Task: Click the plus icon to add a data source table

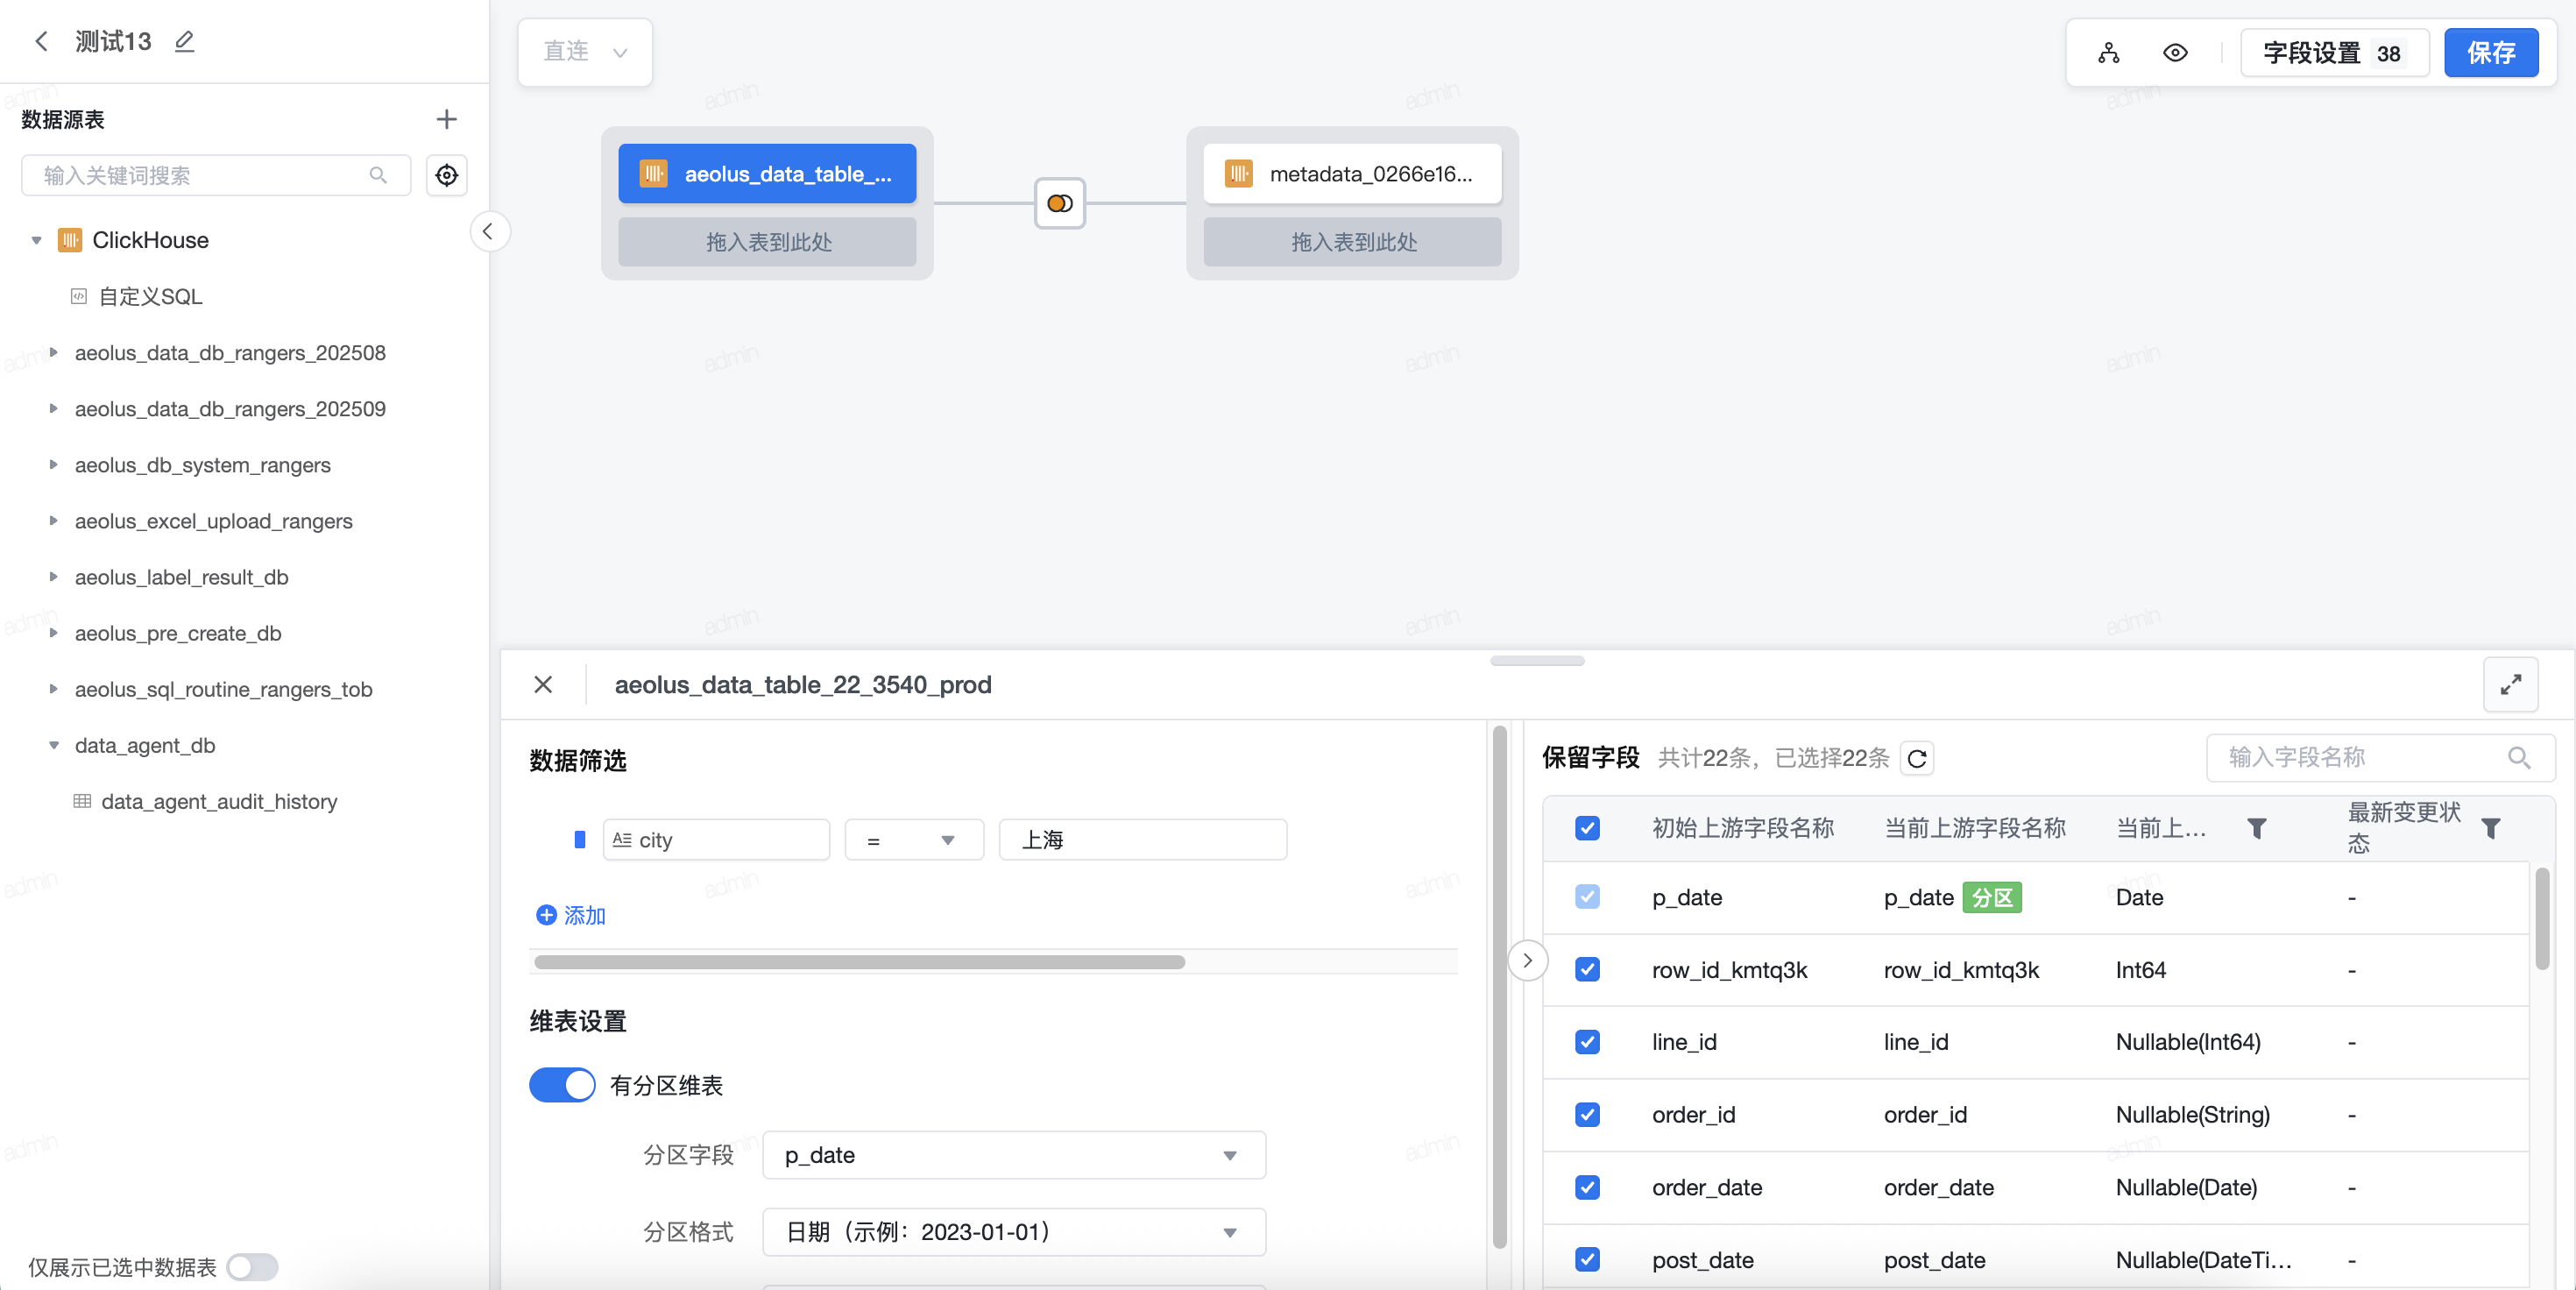Action: coord(446,119)
